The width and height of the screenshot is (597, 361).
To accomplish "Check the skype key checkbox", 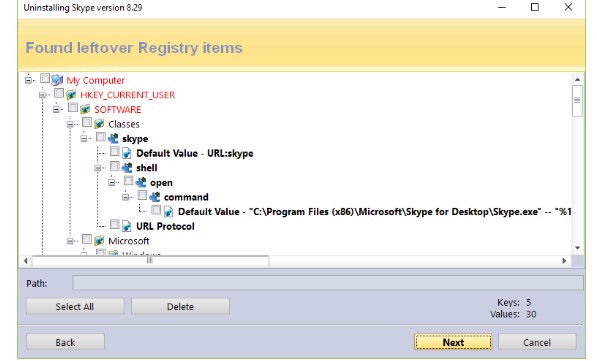I will point(101,137).
